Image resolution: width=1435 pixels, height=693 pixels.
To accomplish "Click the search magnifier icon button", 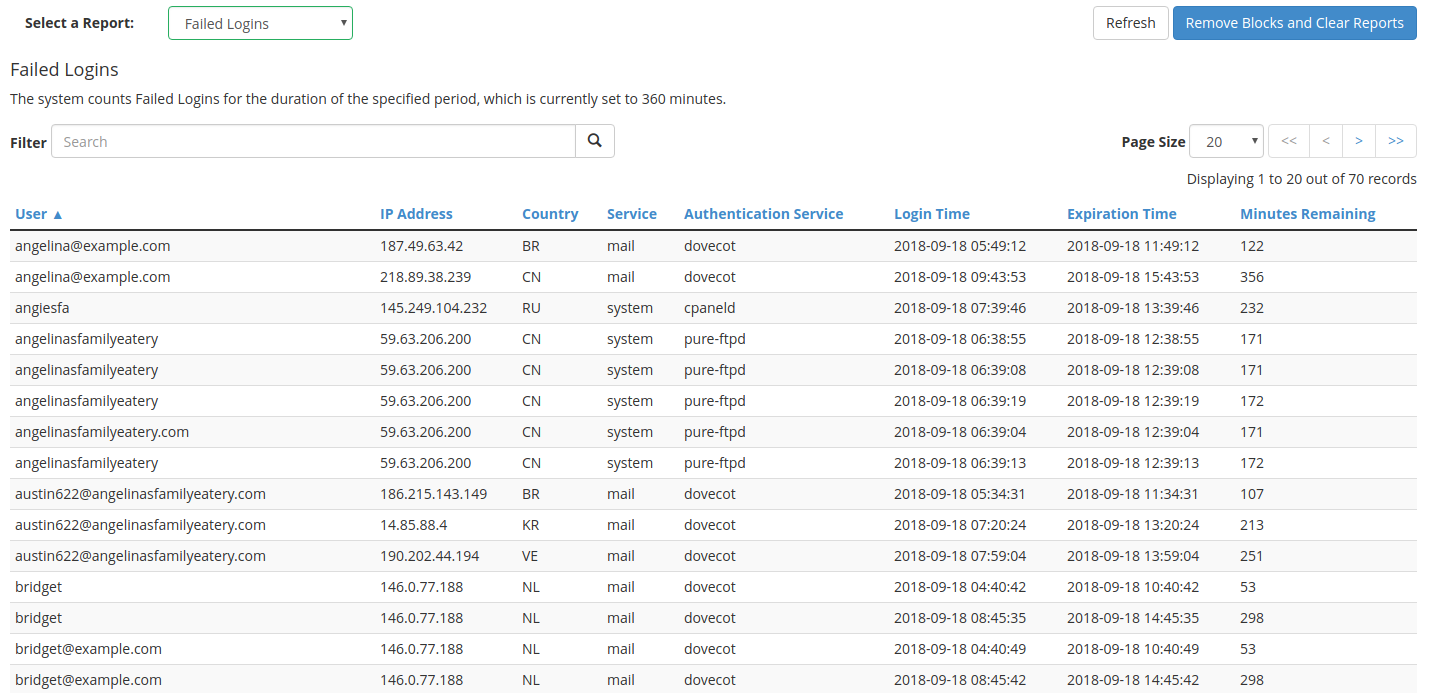I will (594, 141).
